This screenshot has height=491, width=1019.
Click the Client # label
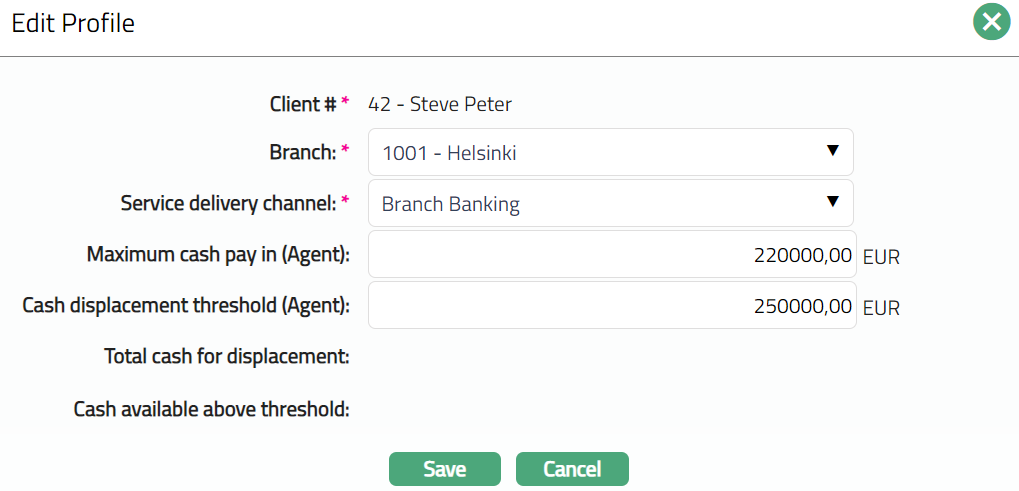point(303,104)
